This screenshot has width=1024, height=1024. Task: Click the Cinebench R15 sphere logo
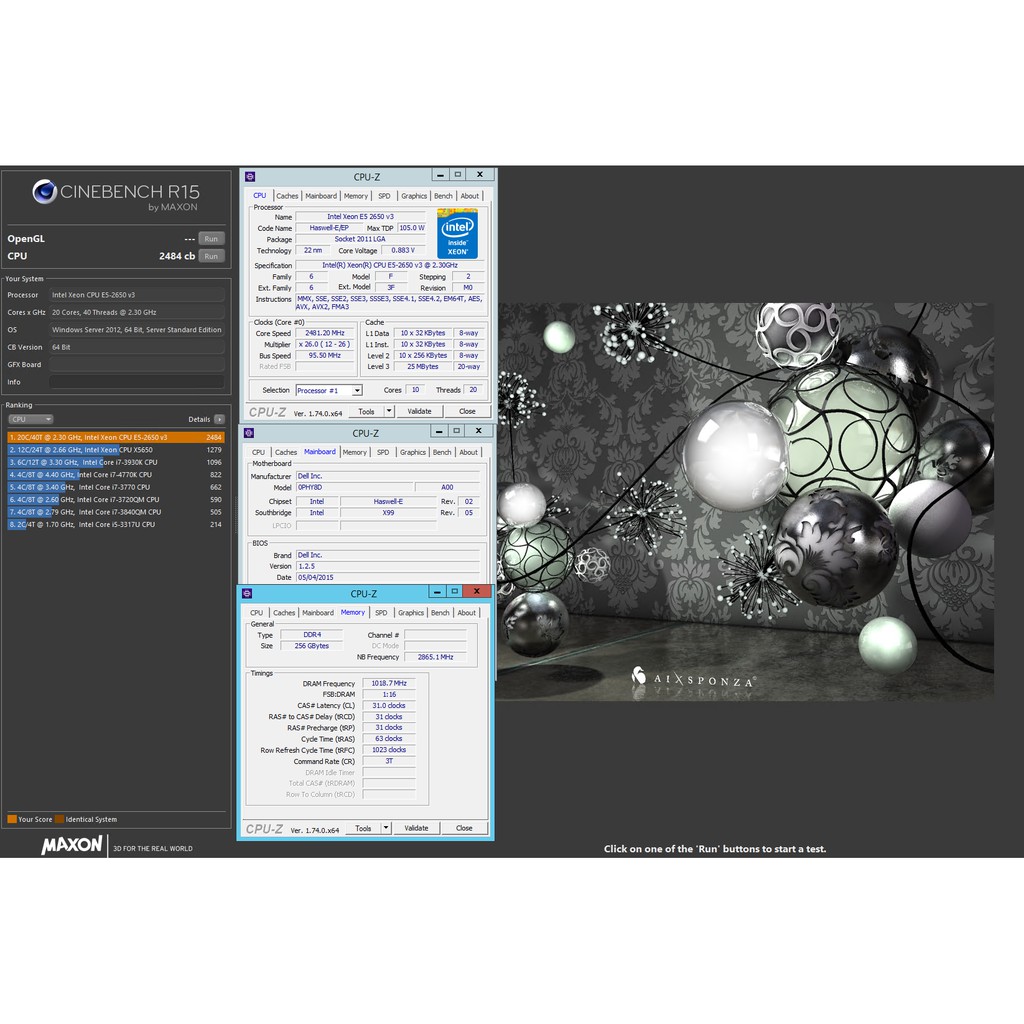tap(44, 192)
